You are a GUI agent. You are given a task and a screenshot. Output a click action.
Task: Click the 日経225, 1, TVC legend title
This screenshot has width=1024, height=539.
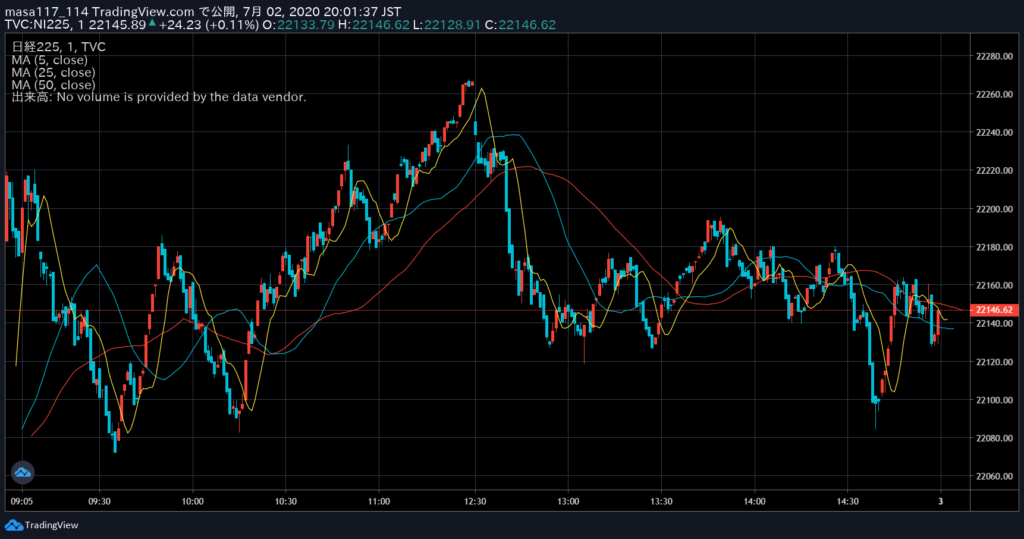pos(59,46)
